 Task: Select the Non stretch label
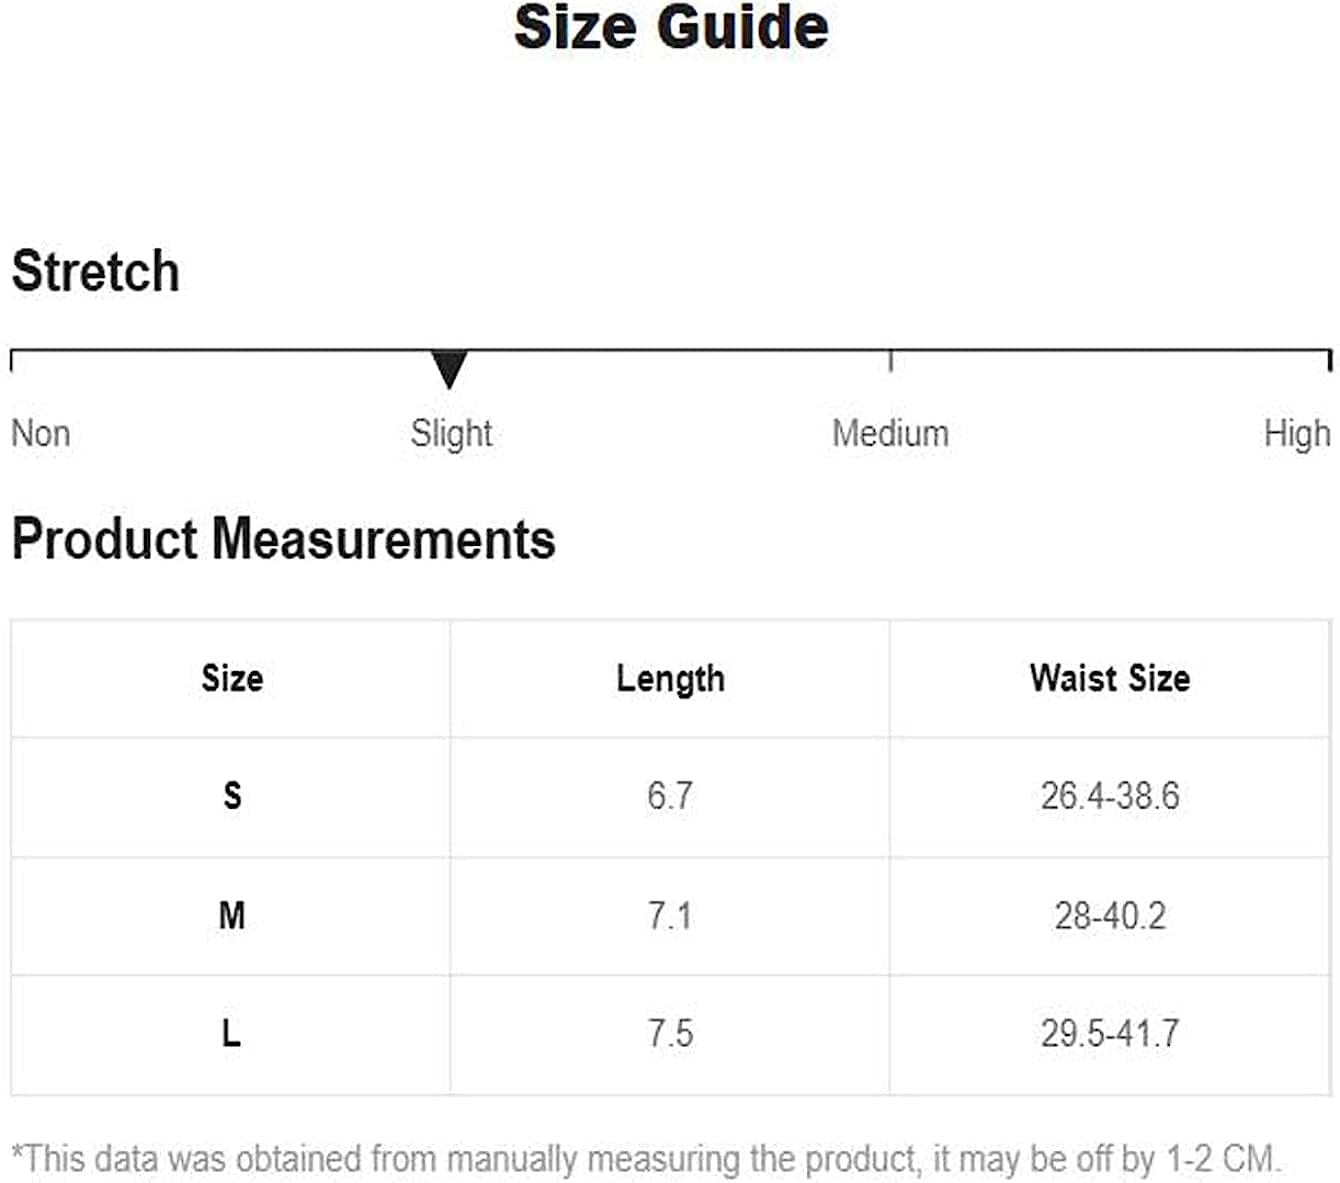click(x=41, y=434)
